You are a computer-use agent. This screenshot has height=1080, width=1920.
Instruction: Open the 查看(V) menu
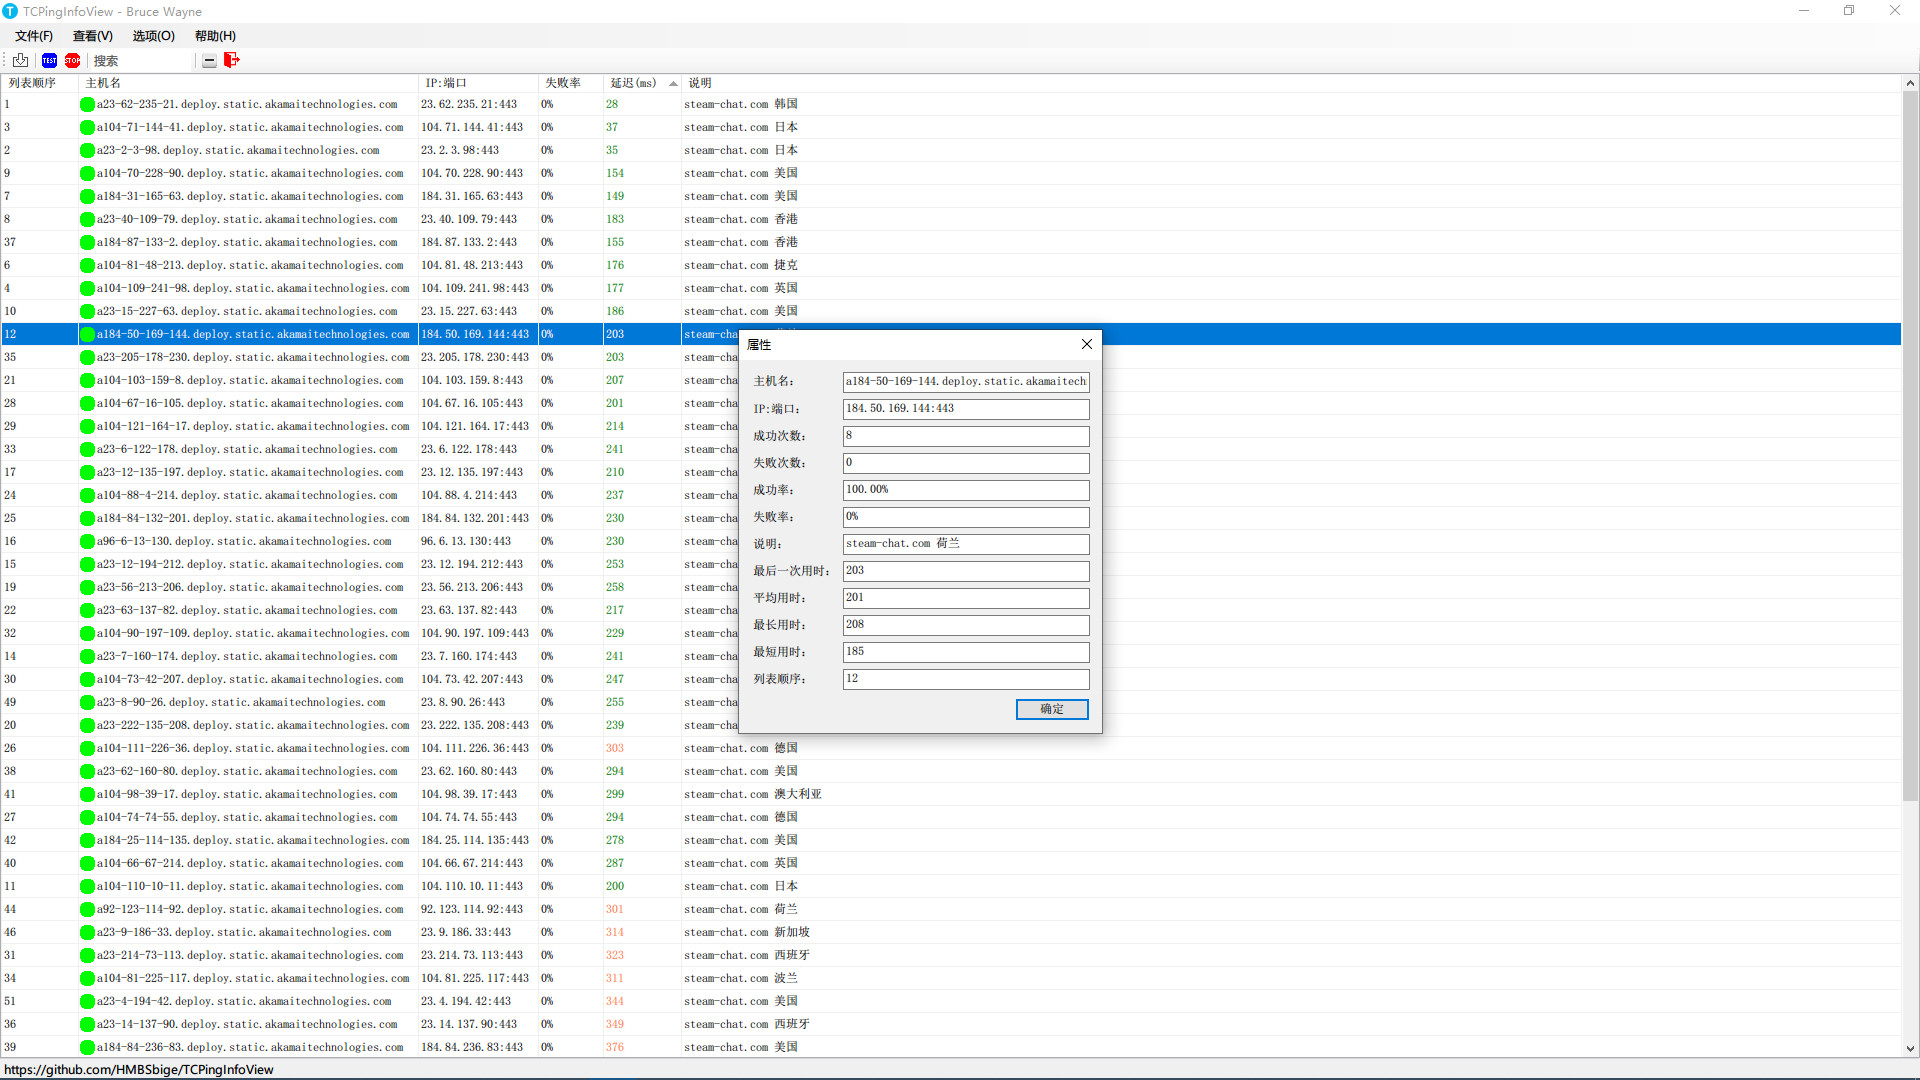(x=92, y=36)
